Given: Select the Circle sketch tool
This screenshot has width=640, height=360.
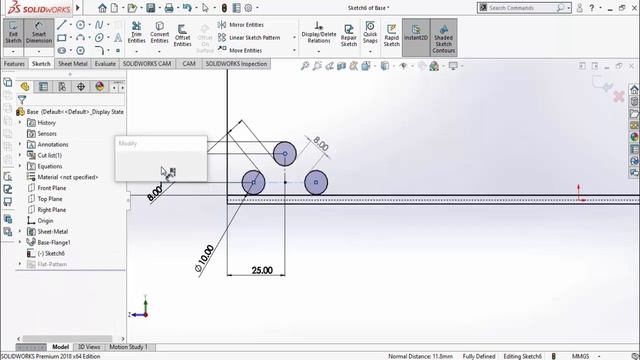Looking at the screenshot, I should pos(80,25).
